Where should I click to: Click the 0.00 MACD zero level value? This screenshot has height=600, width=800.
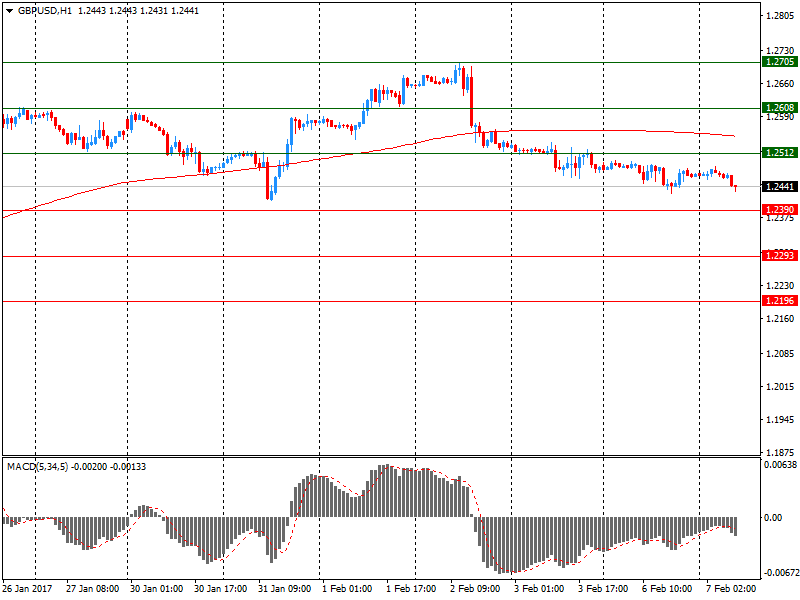pos(773,518)
